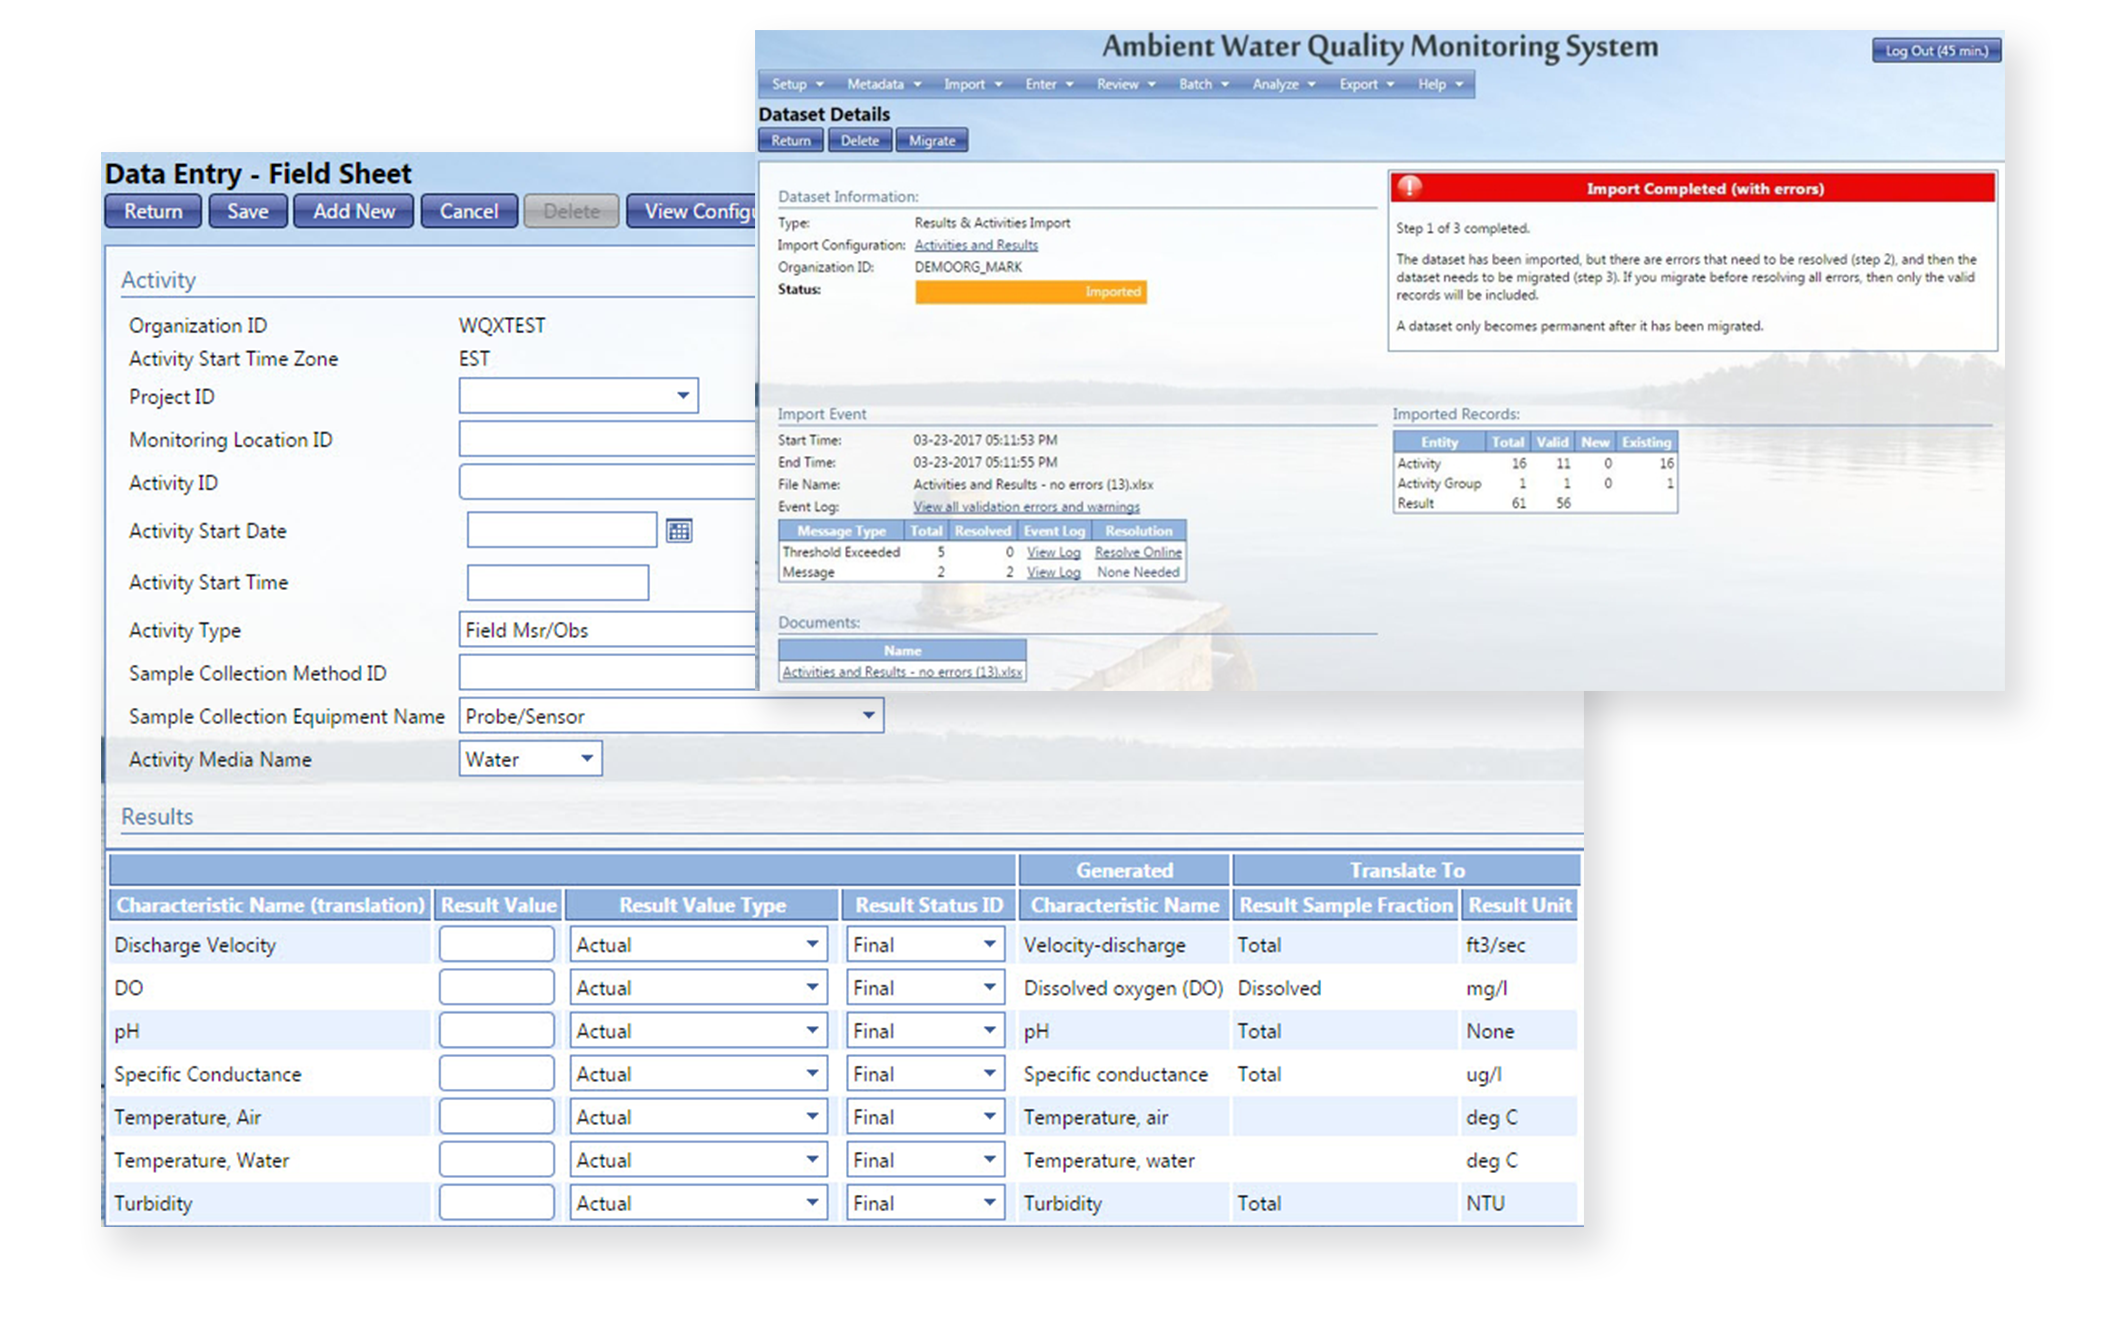The width and height of the screenshot is (2106, 1331).
Task: Click View all validation errors and warnings link
Action: click(x=1025, y=507)
